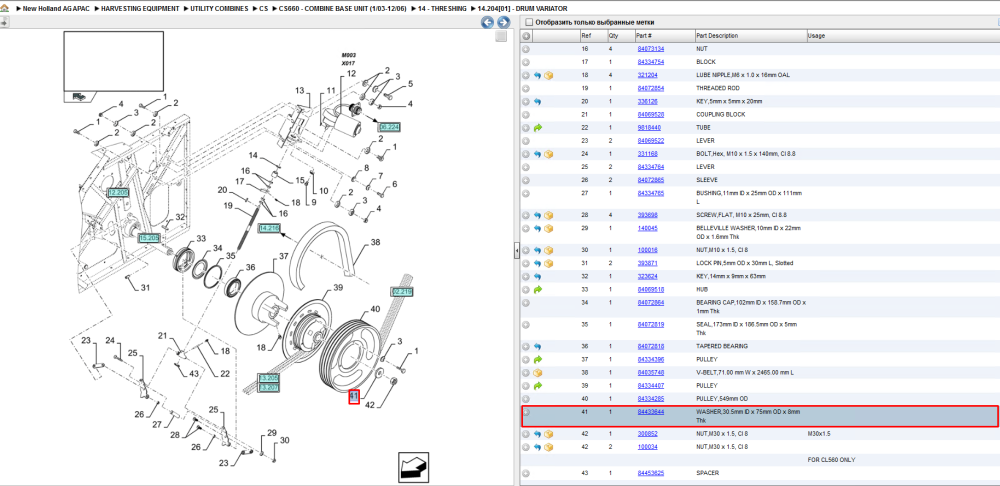This screenshot has width=1000, height=486.
Task: Toggle round selector for THREADED ROD row
Action: tap(526, 88)
